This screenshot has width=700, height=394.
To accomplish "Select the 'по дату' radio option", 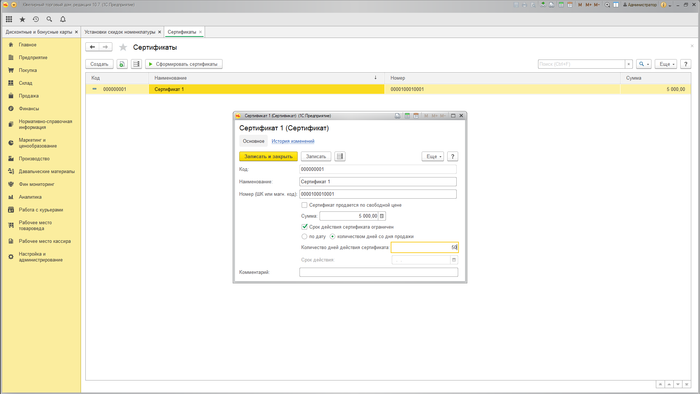I will pos(304,236).
